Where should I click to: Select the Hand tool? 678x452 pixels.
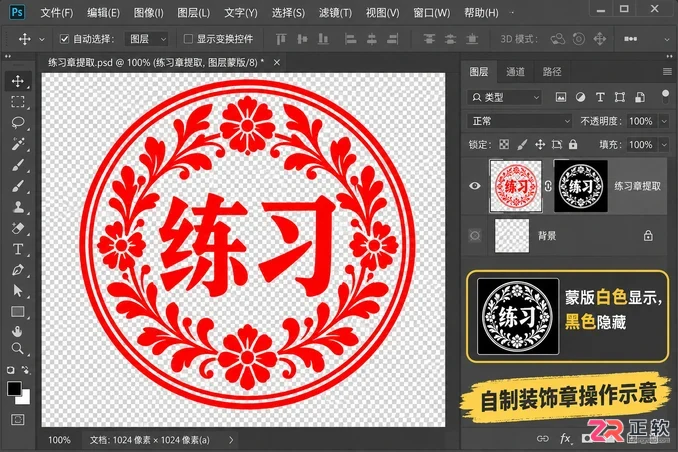[x=18, y=331]
